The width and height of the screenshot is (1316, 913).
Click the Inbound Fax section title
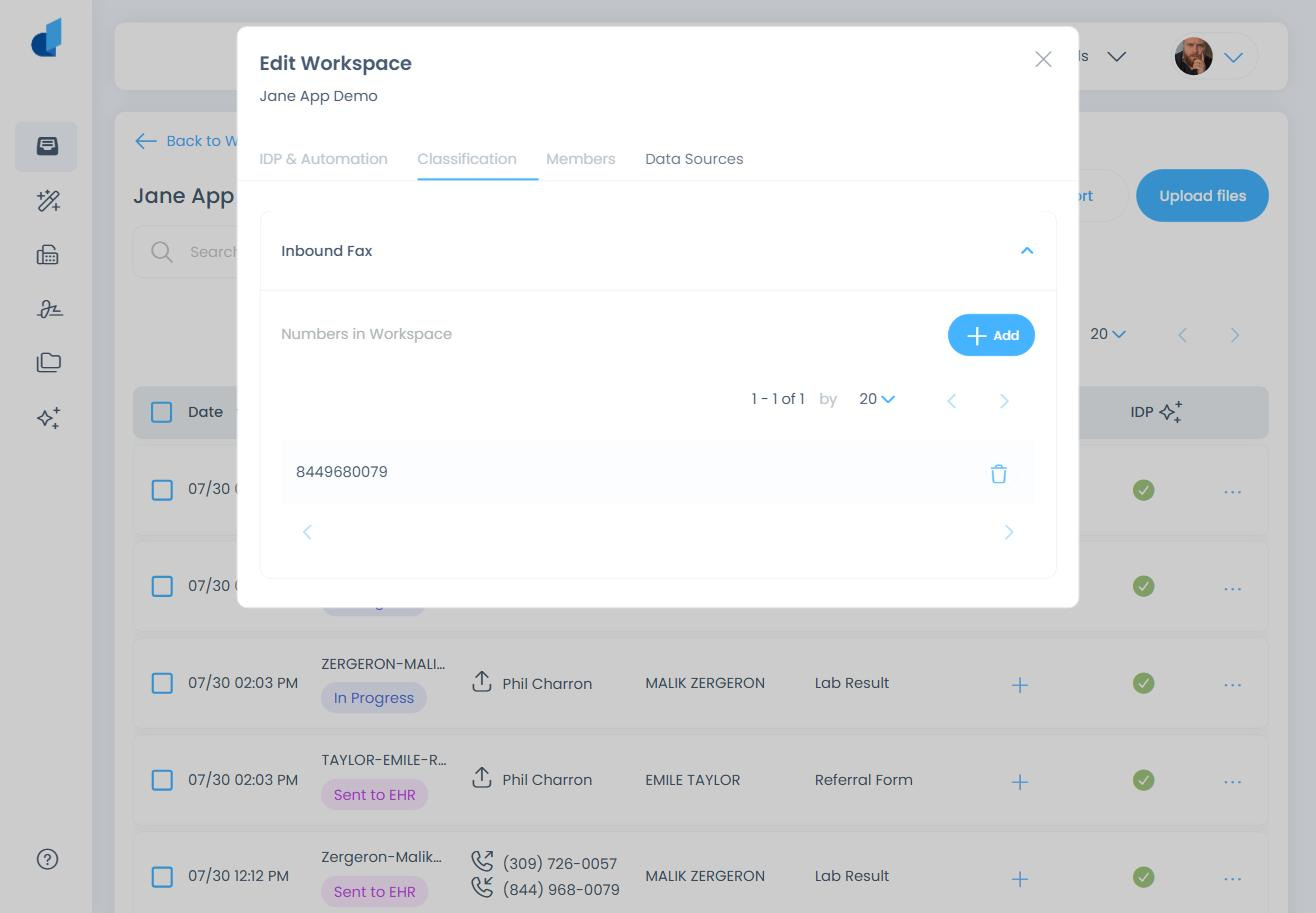tap(327, 251)
